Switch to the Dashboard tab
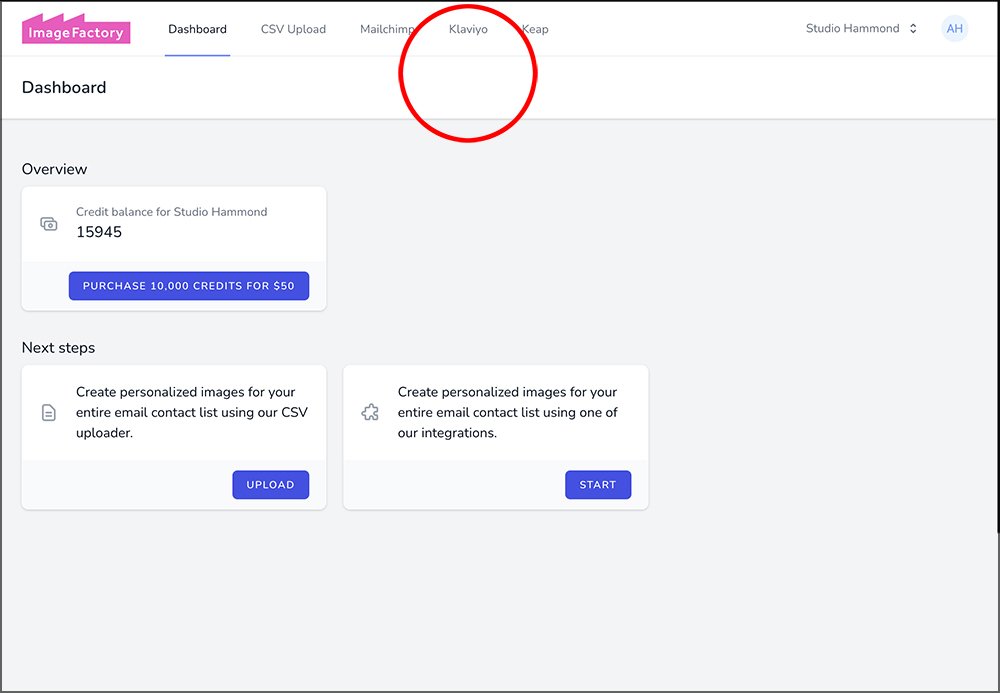The image size is (1000, 693). pyautogui.click(x=197, y=29)
